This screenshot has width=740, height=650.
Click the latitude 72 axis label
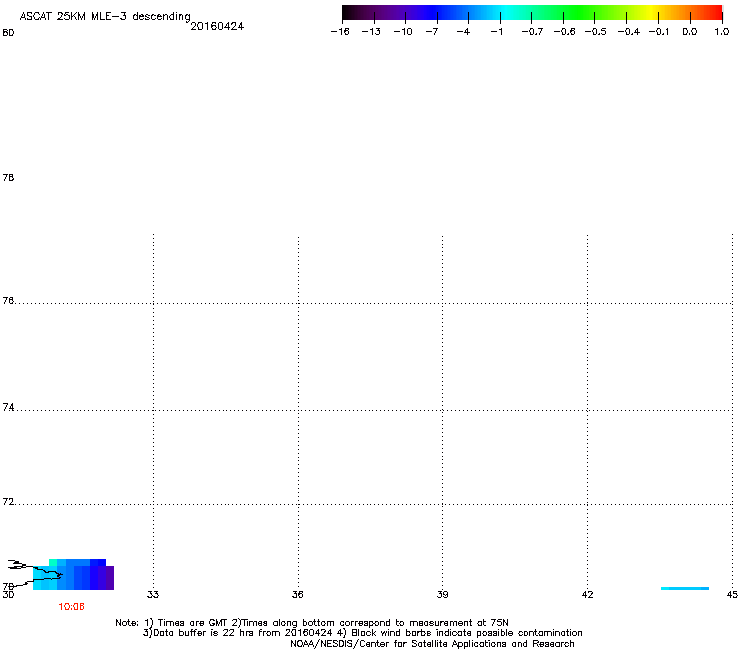coord(8,501)
